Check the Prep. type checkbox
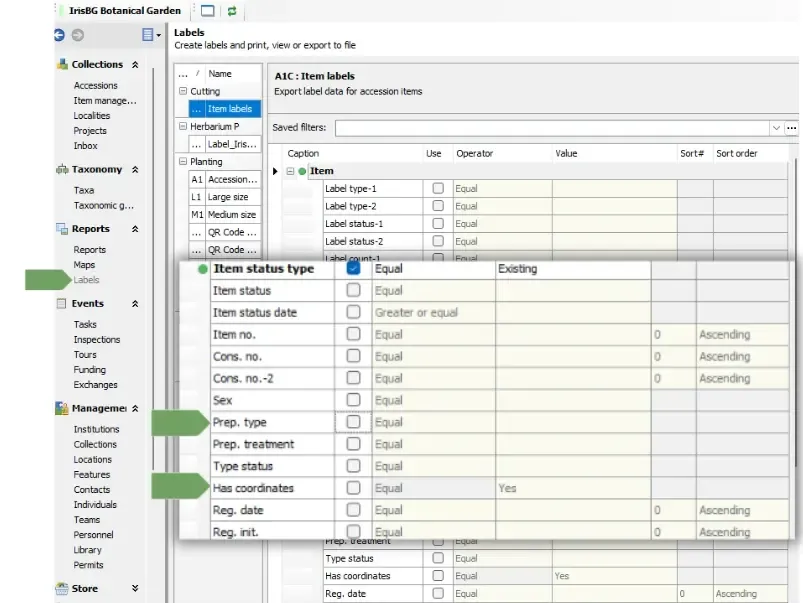 tap(353, 422)
